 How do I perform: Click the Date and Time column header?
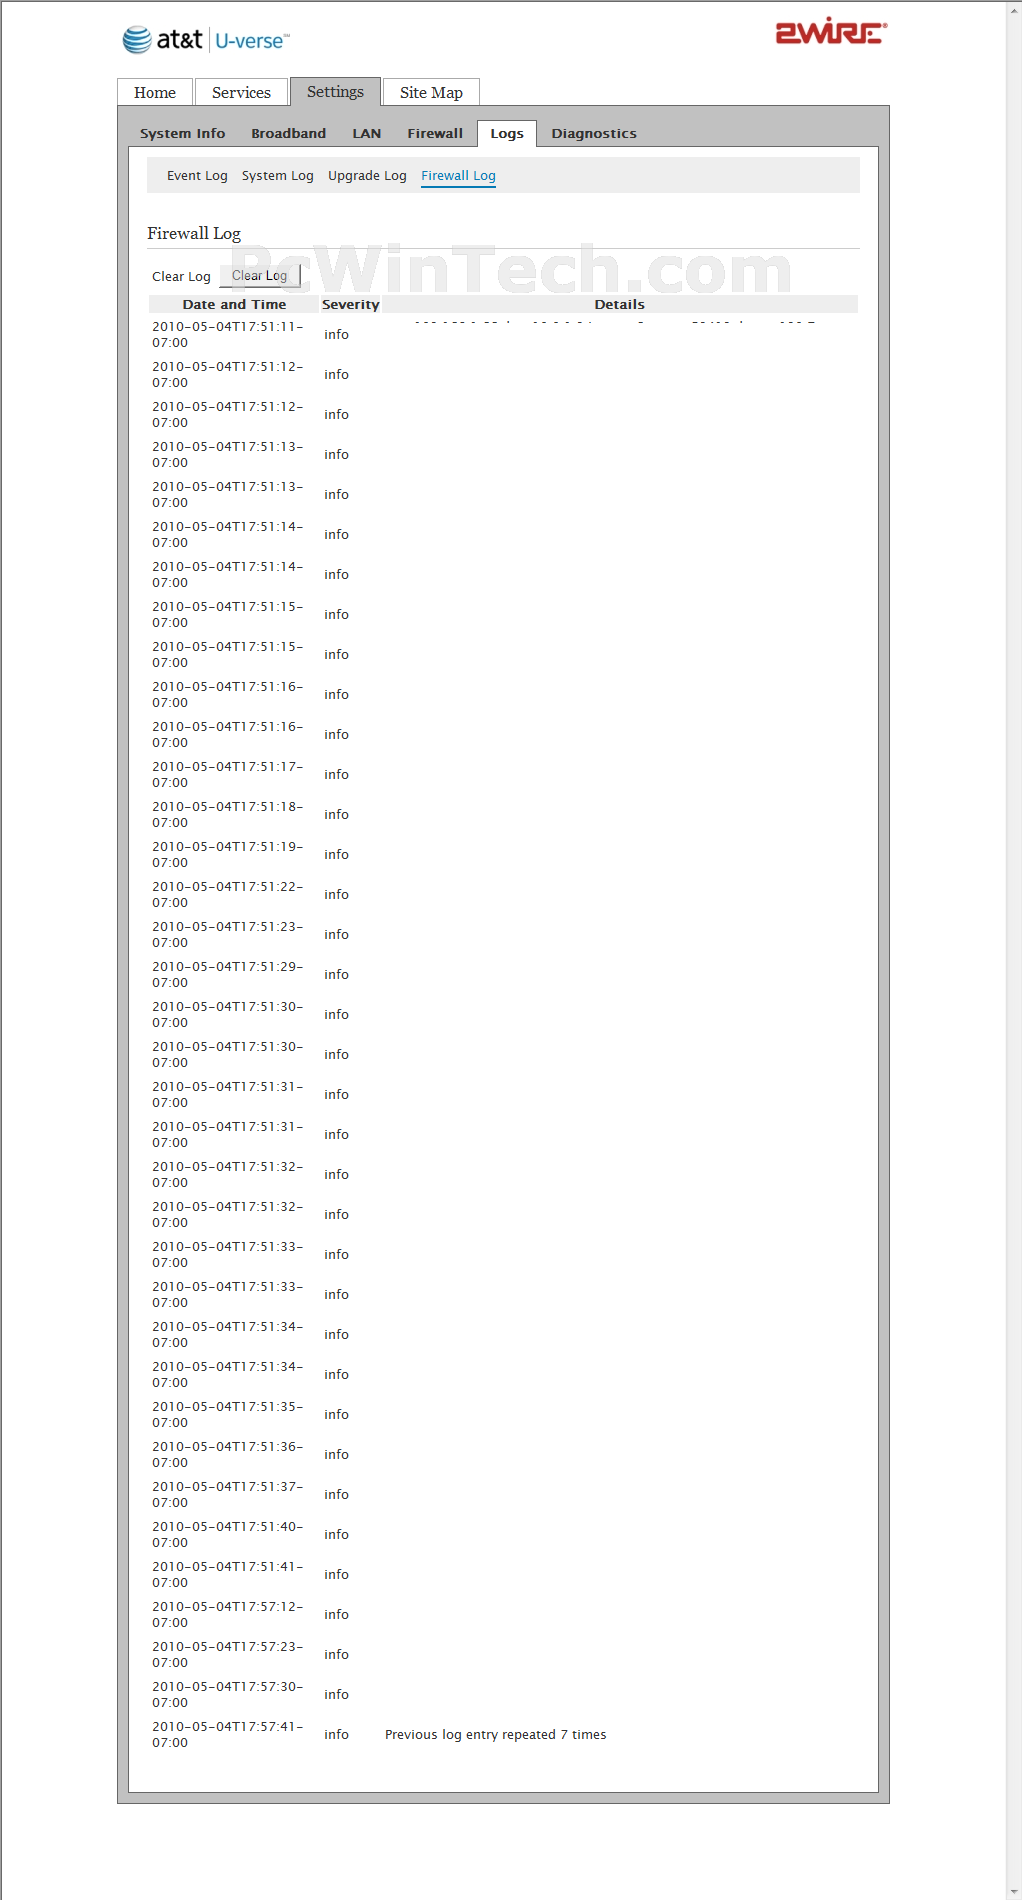pos(234,304)
